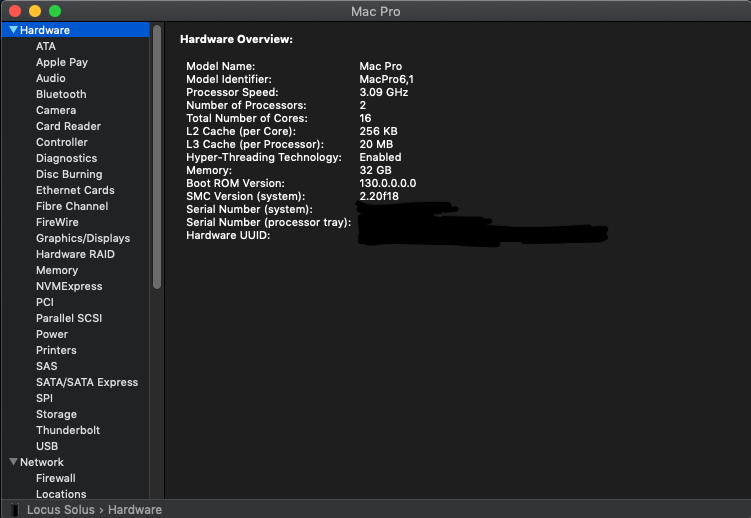Select Bluetooth in the sidebar
Viewport: 751px width, 518px height.
click(61, 94)
